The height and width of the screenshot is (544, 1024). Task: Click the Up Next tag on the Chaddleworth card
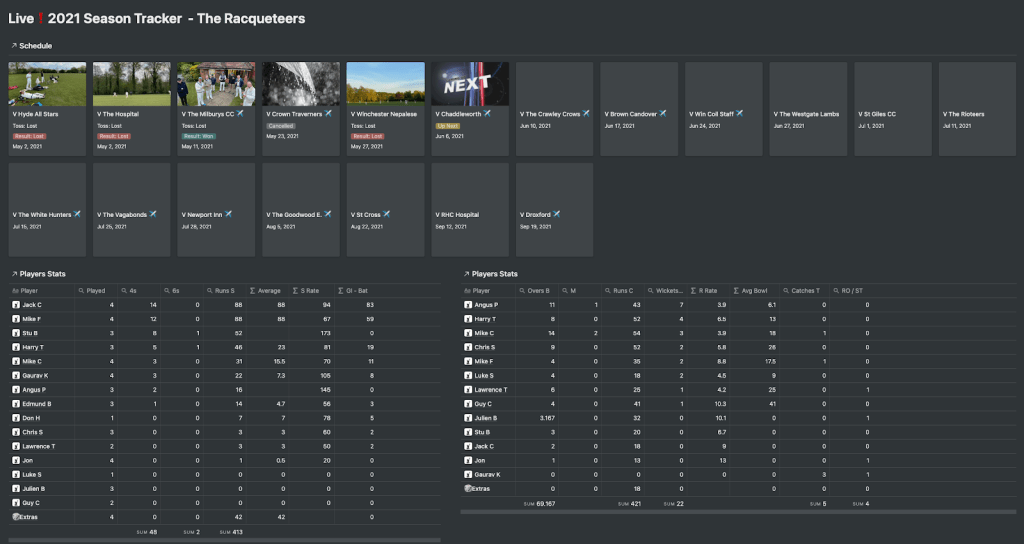click(x=446, y=126)
